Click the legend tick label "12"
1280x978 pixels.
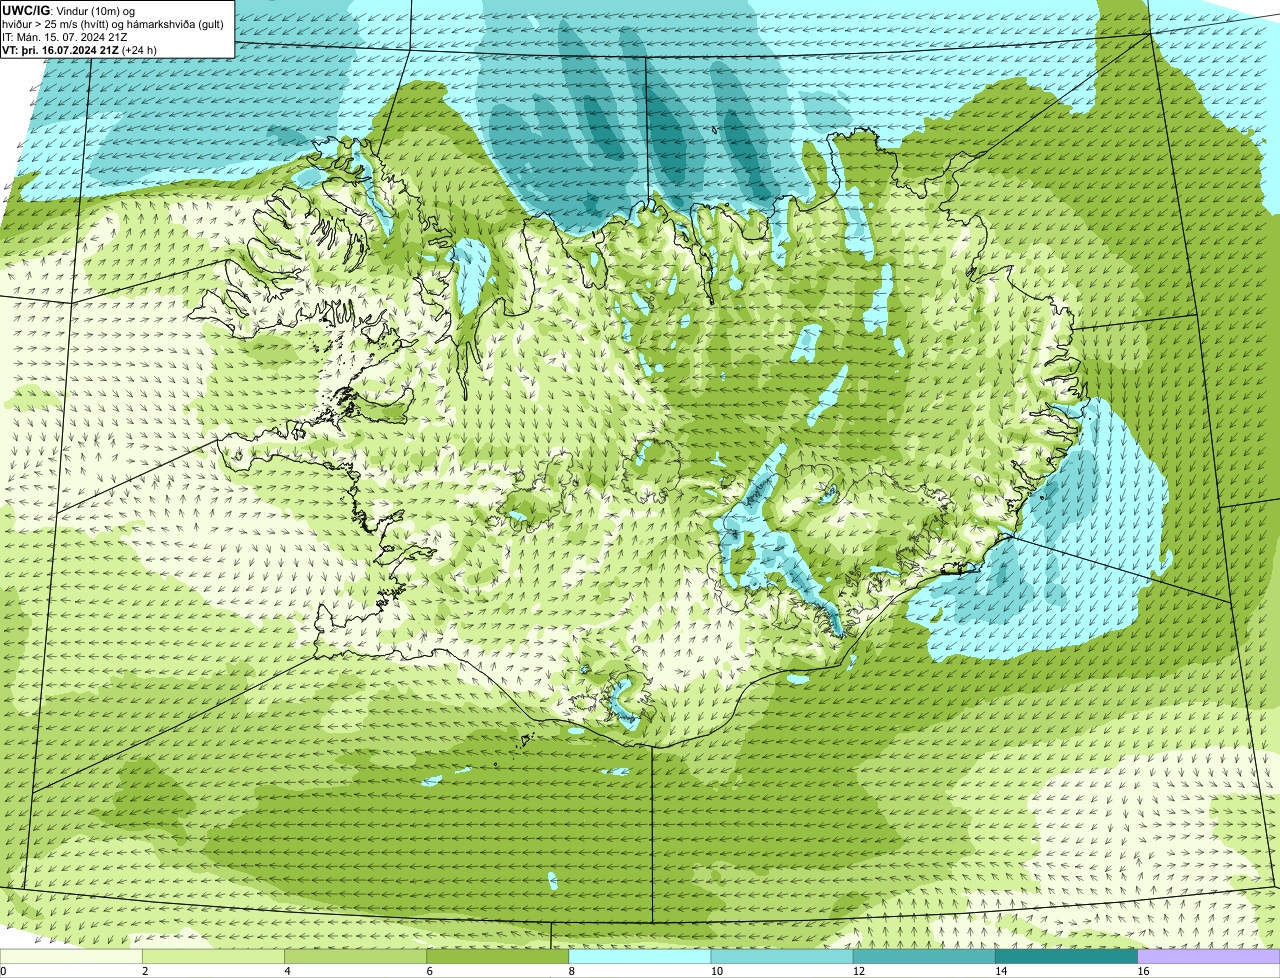pos(858,971)
